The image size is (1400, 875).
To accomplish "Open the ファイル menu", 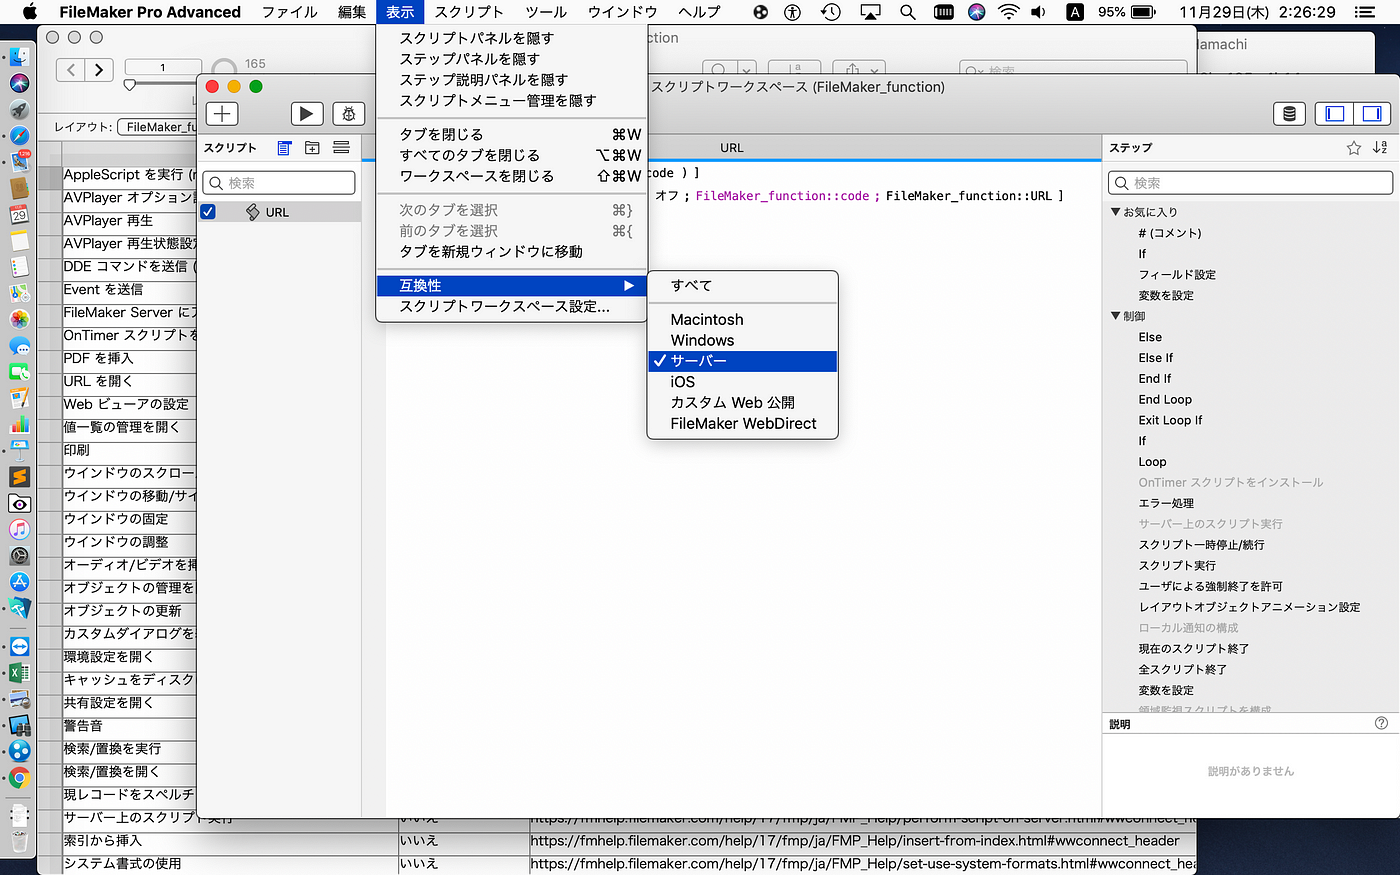I will tap(290, 12).
